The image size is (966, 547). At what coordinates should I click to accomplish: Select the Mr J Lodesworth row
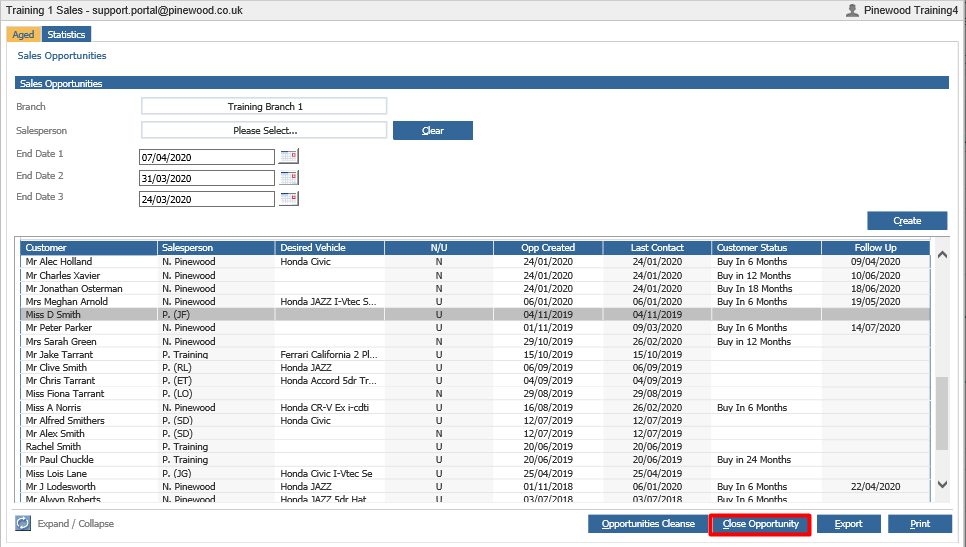[x=475, y=487]
